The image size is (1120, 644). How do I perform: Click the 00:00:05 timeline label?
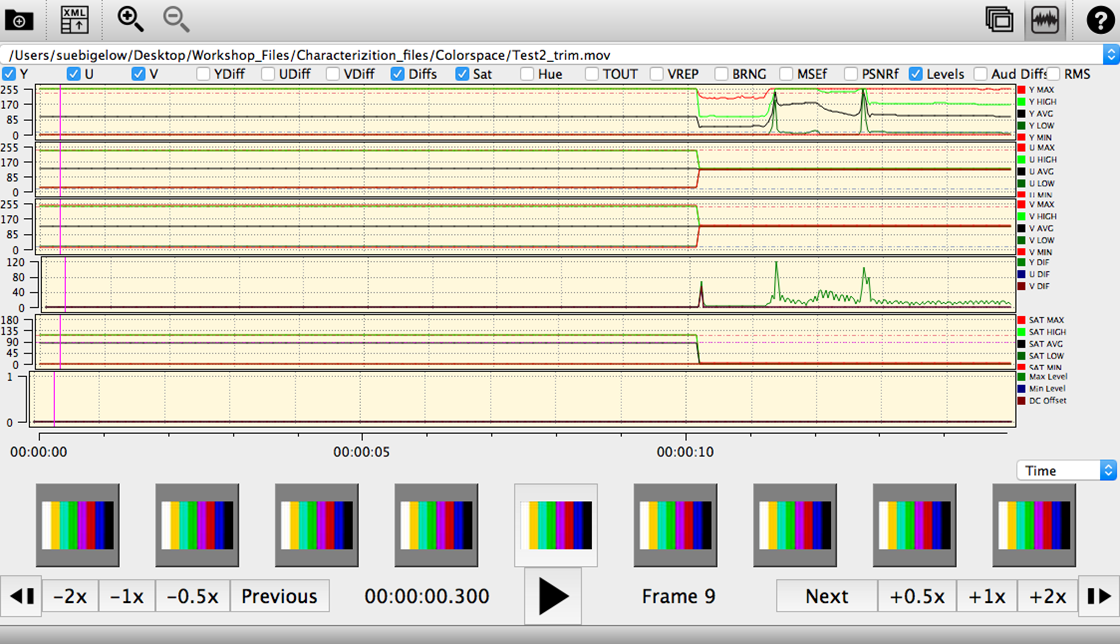click(361, 452)
